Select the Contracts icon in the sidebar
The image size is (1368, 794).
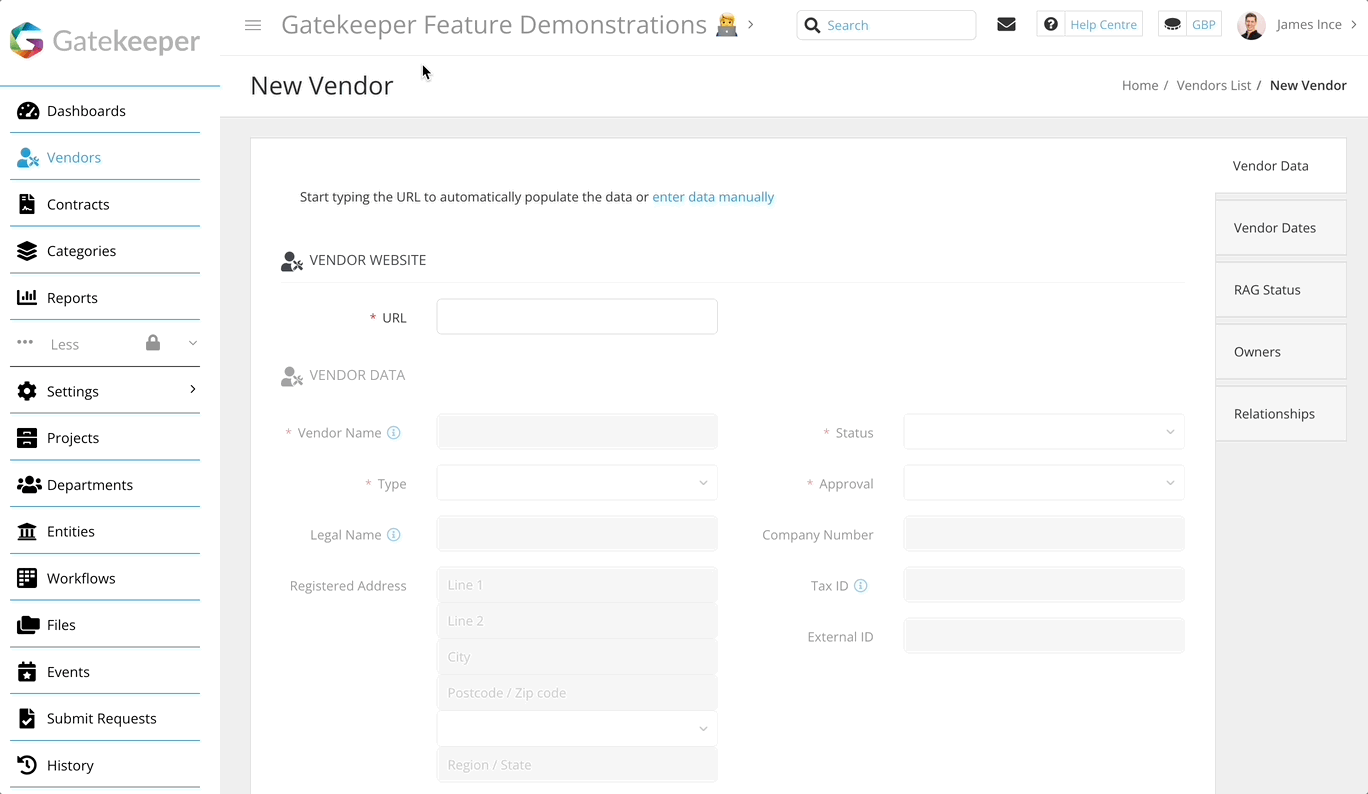click(x=27, y=204)
